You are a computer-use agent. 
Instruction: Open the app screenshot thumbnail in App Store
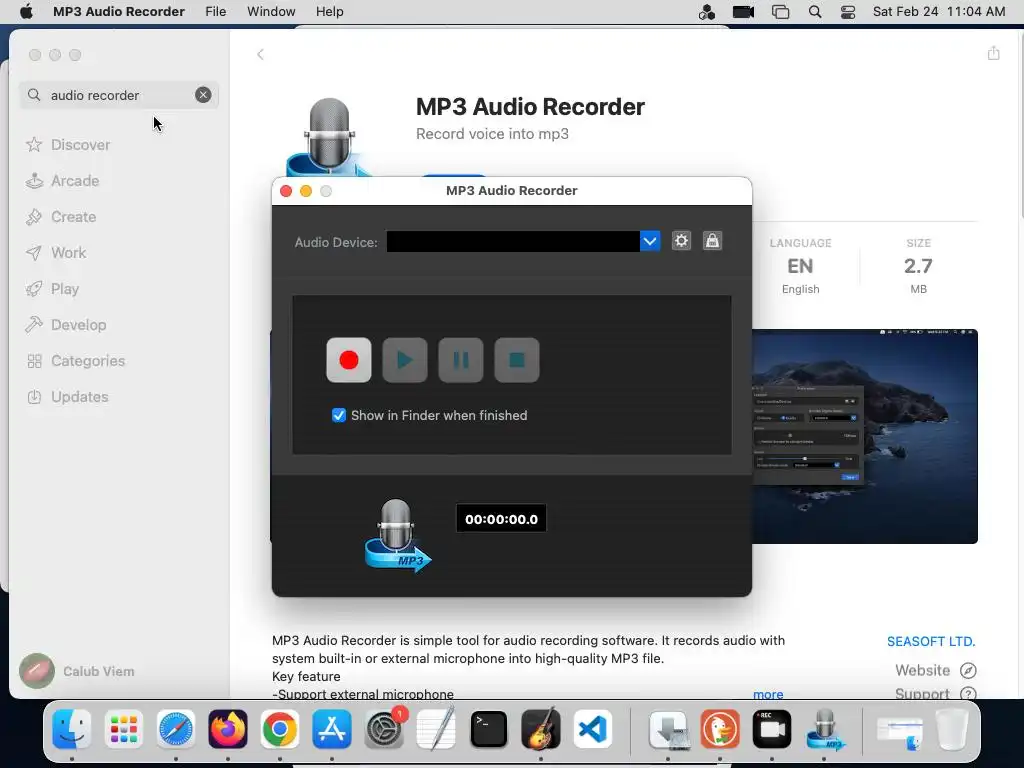[865, 436]
